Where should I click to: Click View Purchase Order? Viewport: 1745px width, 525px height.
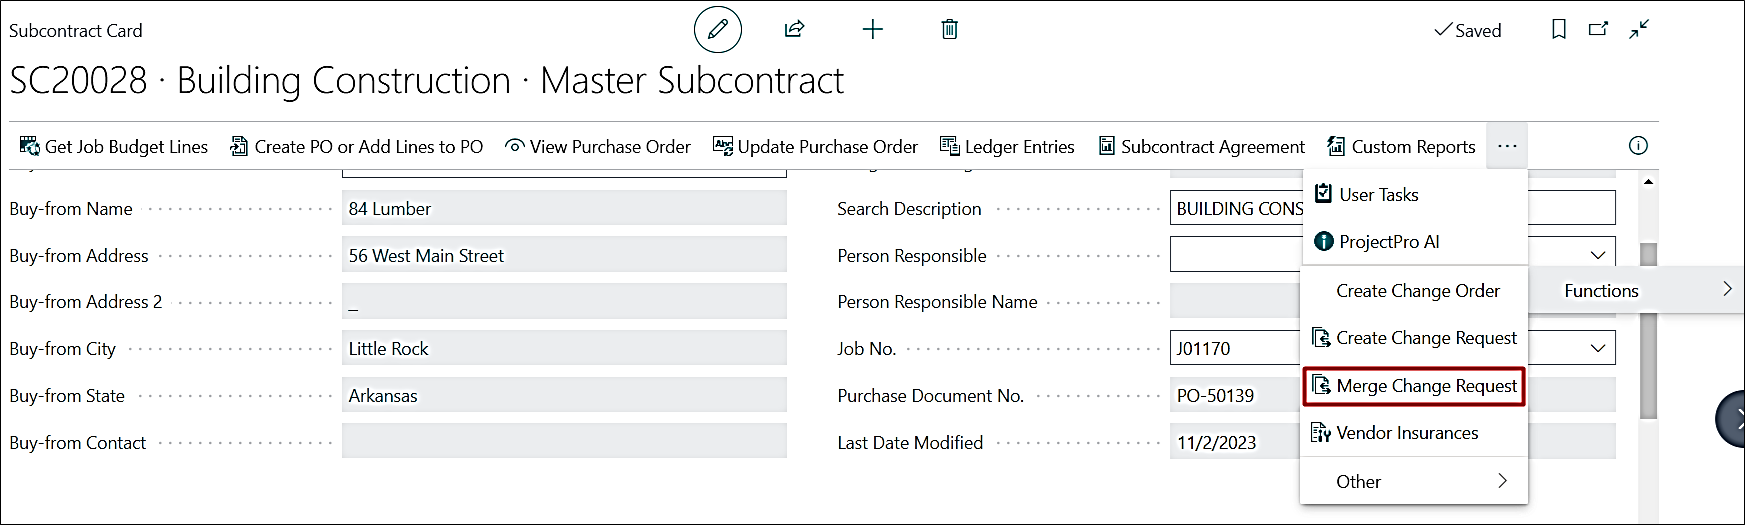point(598,147)
